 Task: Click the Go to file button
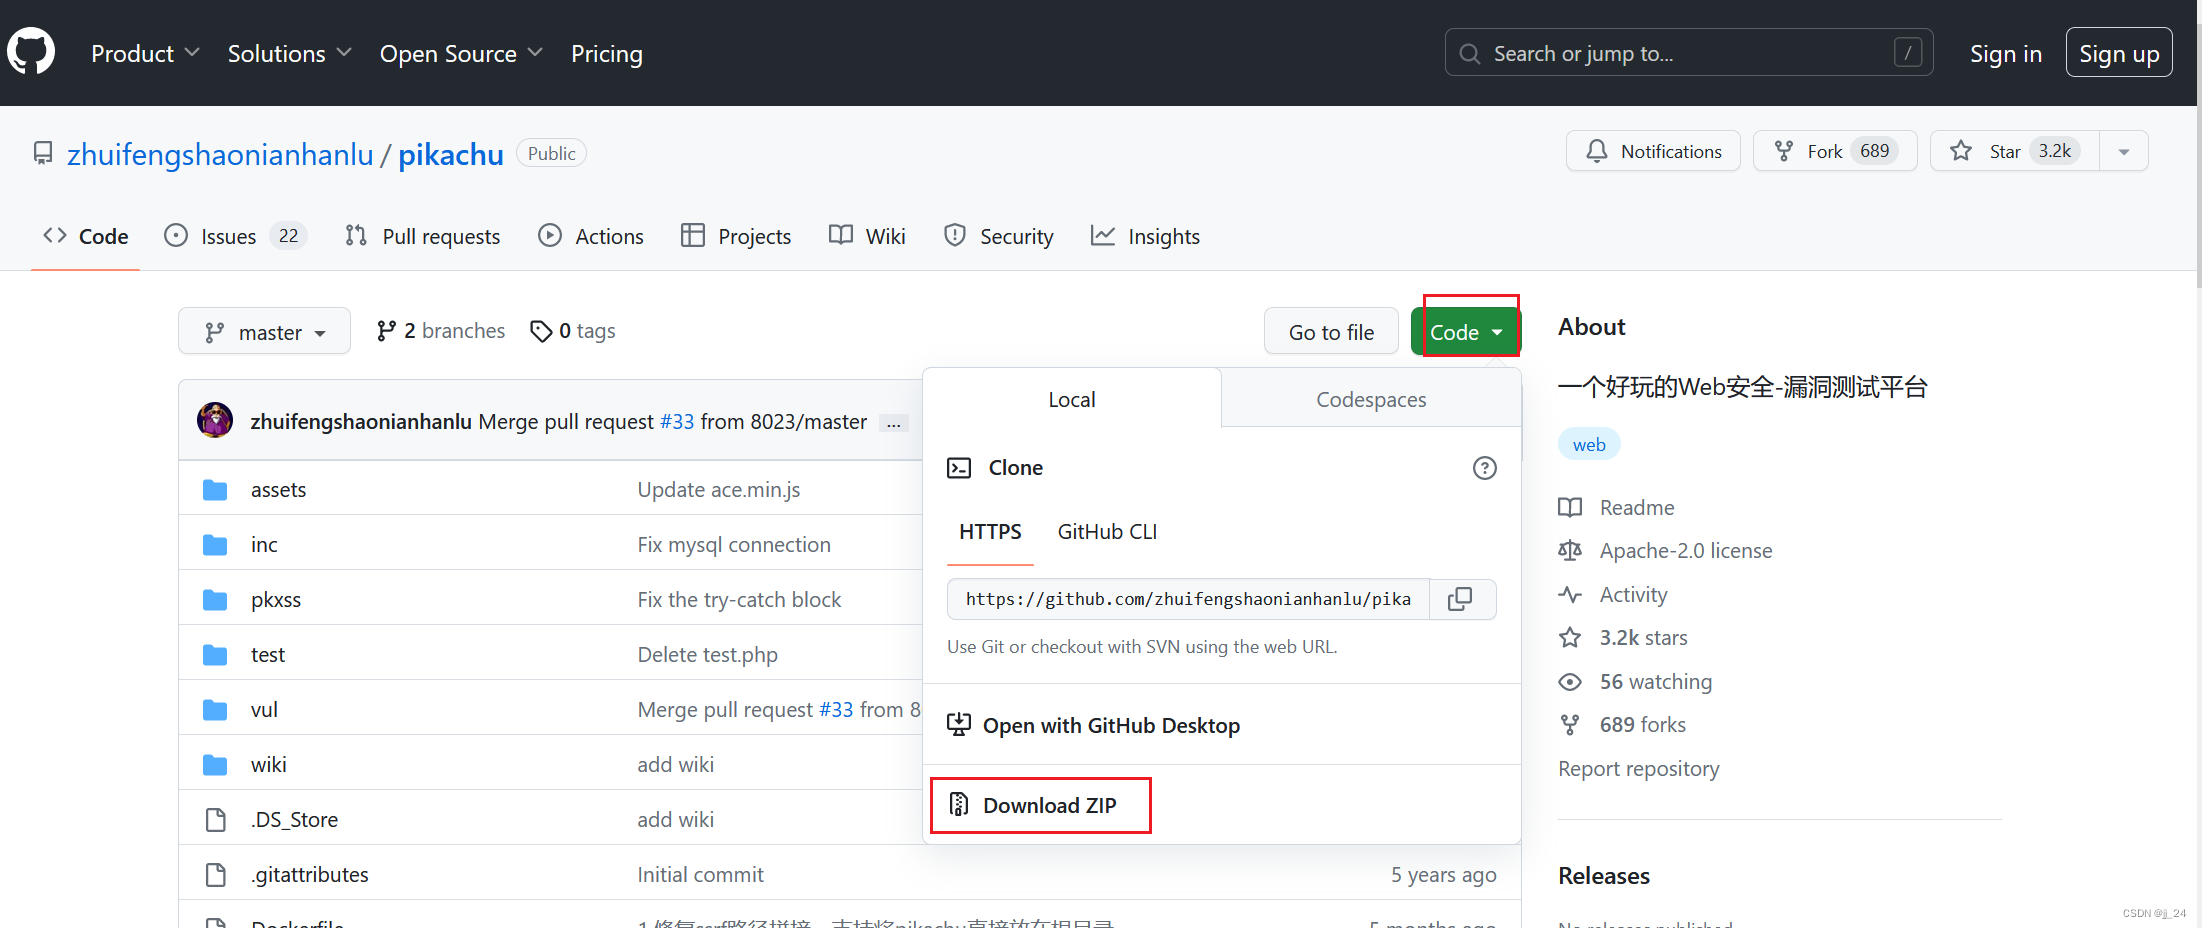tap(1331, 332)
